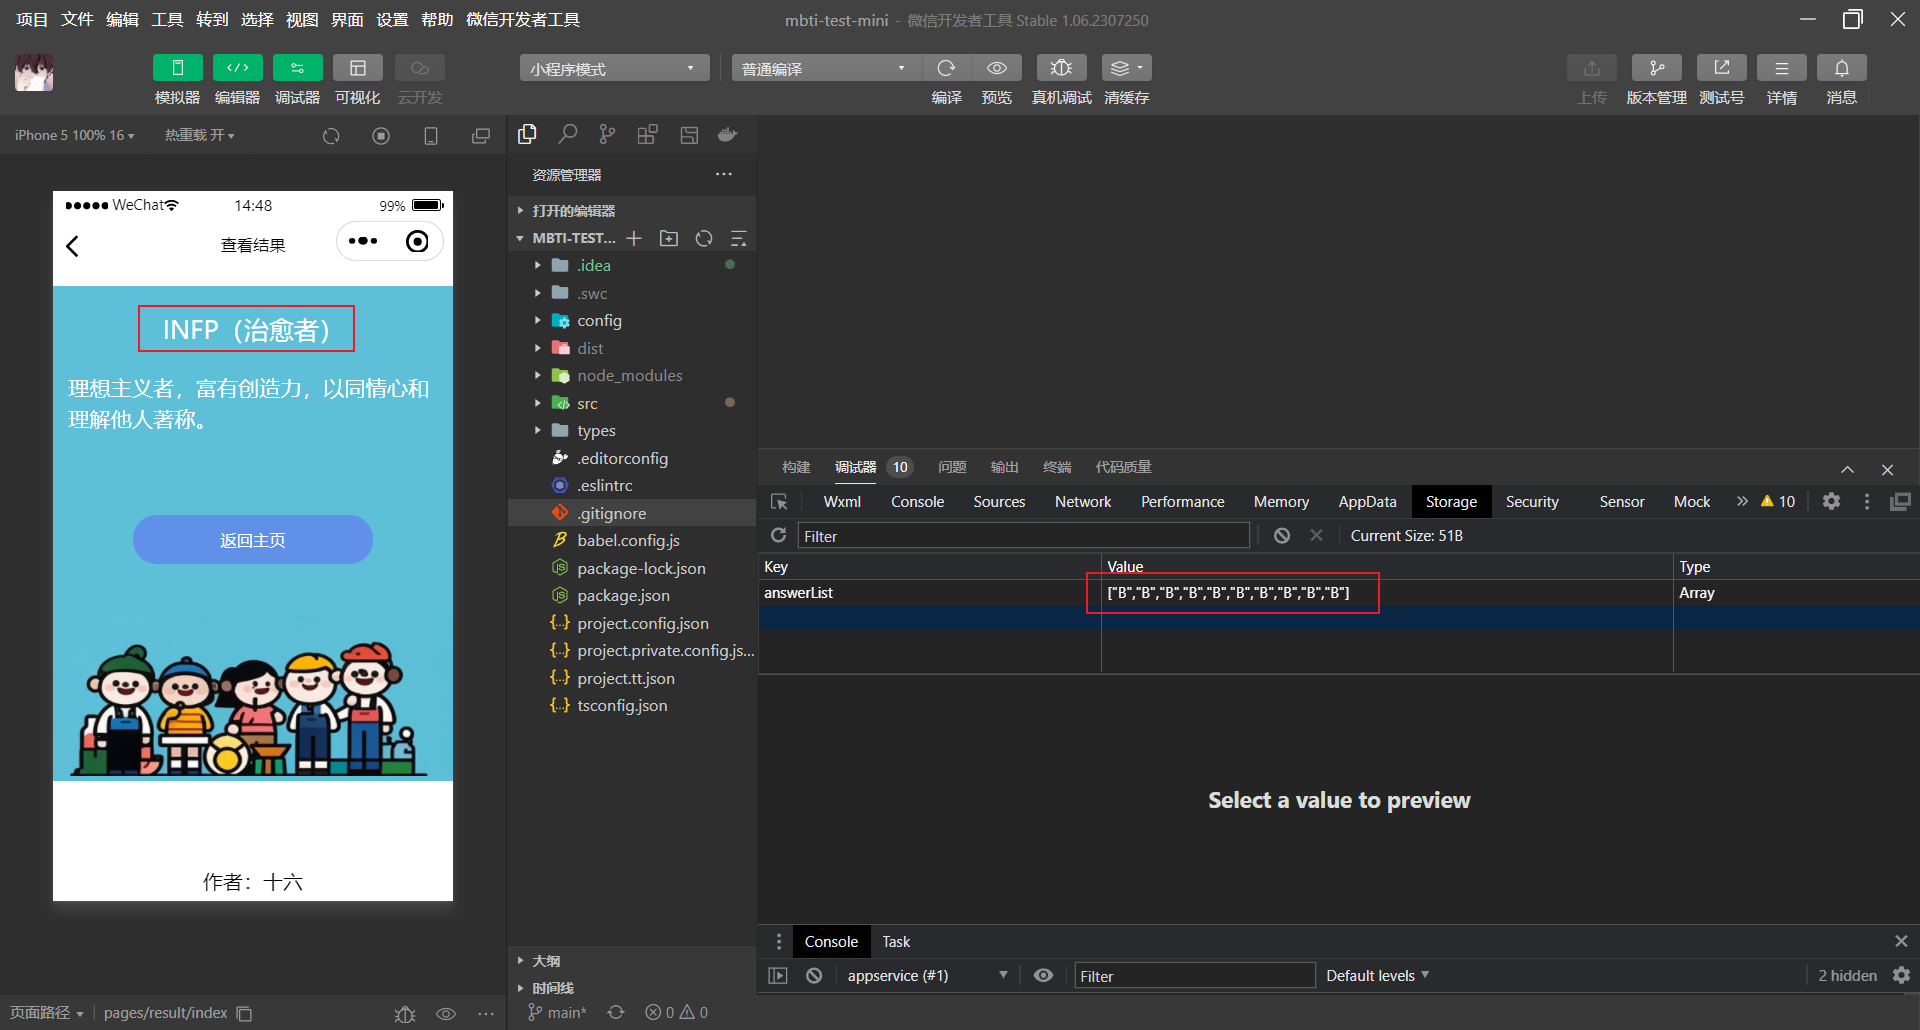Screen dimensions: 1920x1030
Task: Toggle the console live expression eye
Action: (x=1043, y=975)
